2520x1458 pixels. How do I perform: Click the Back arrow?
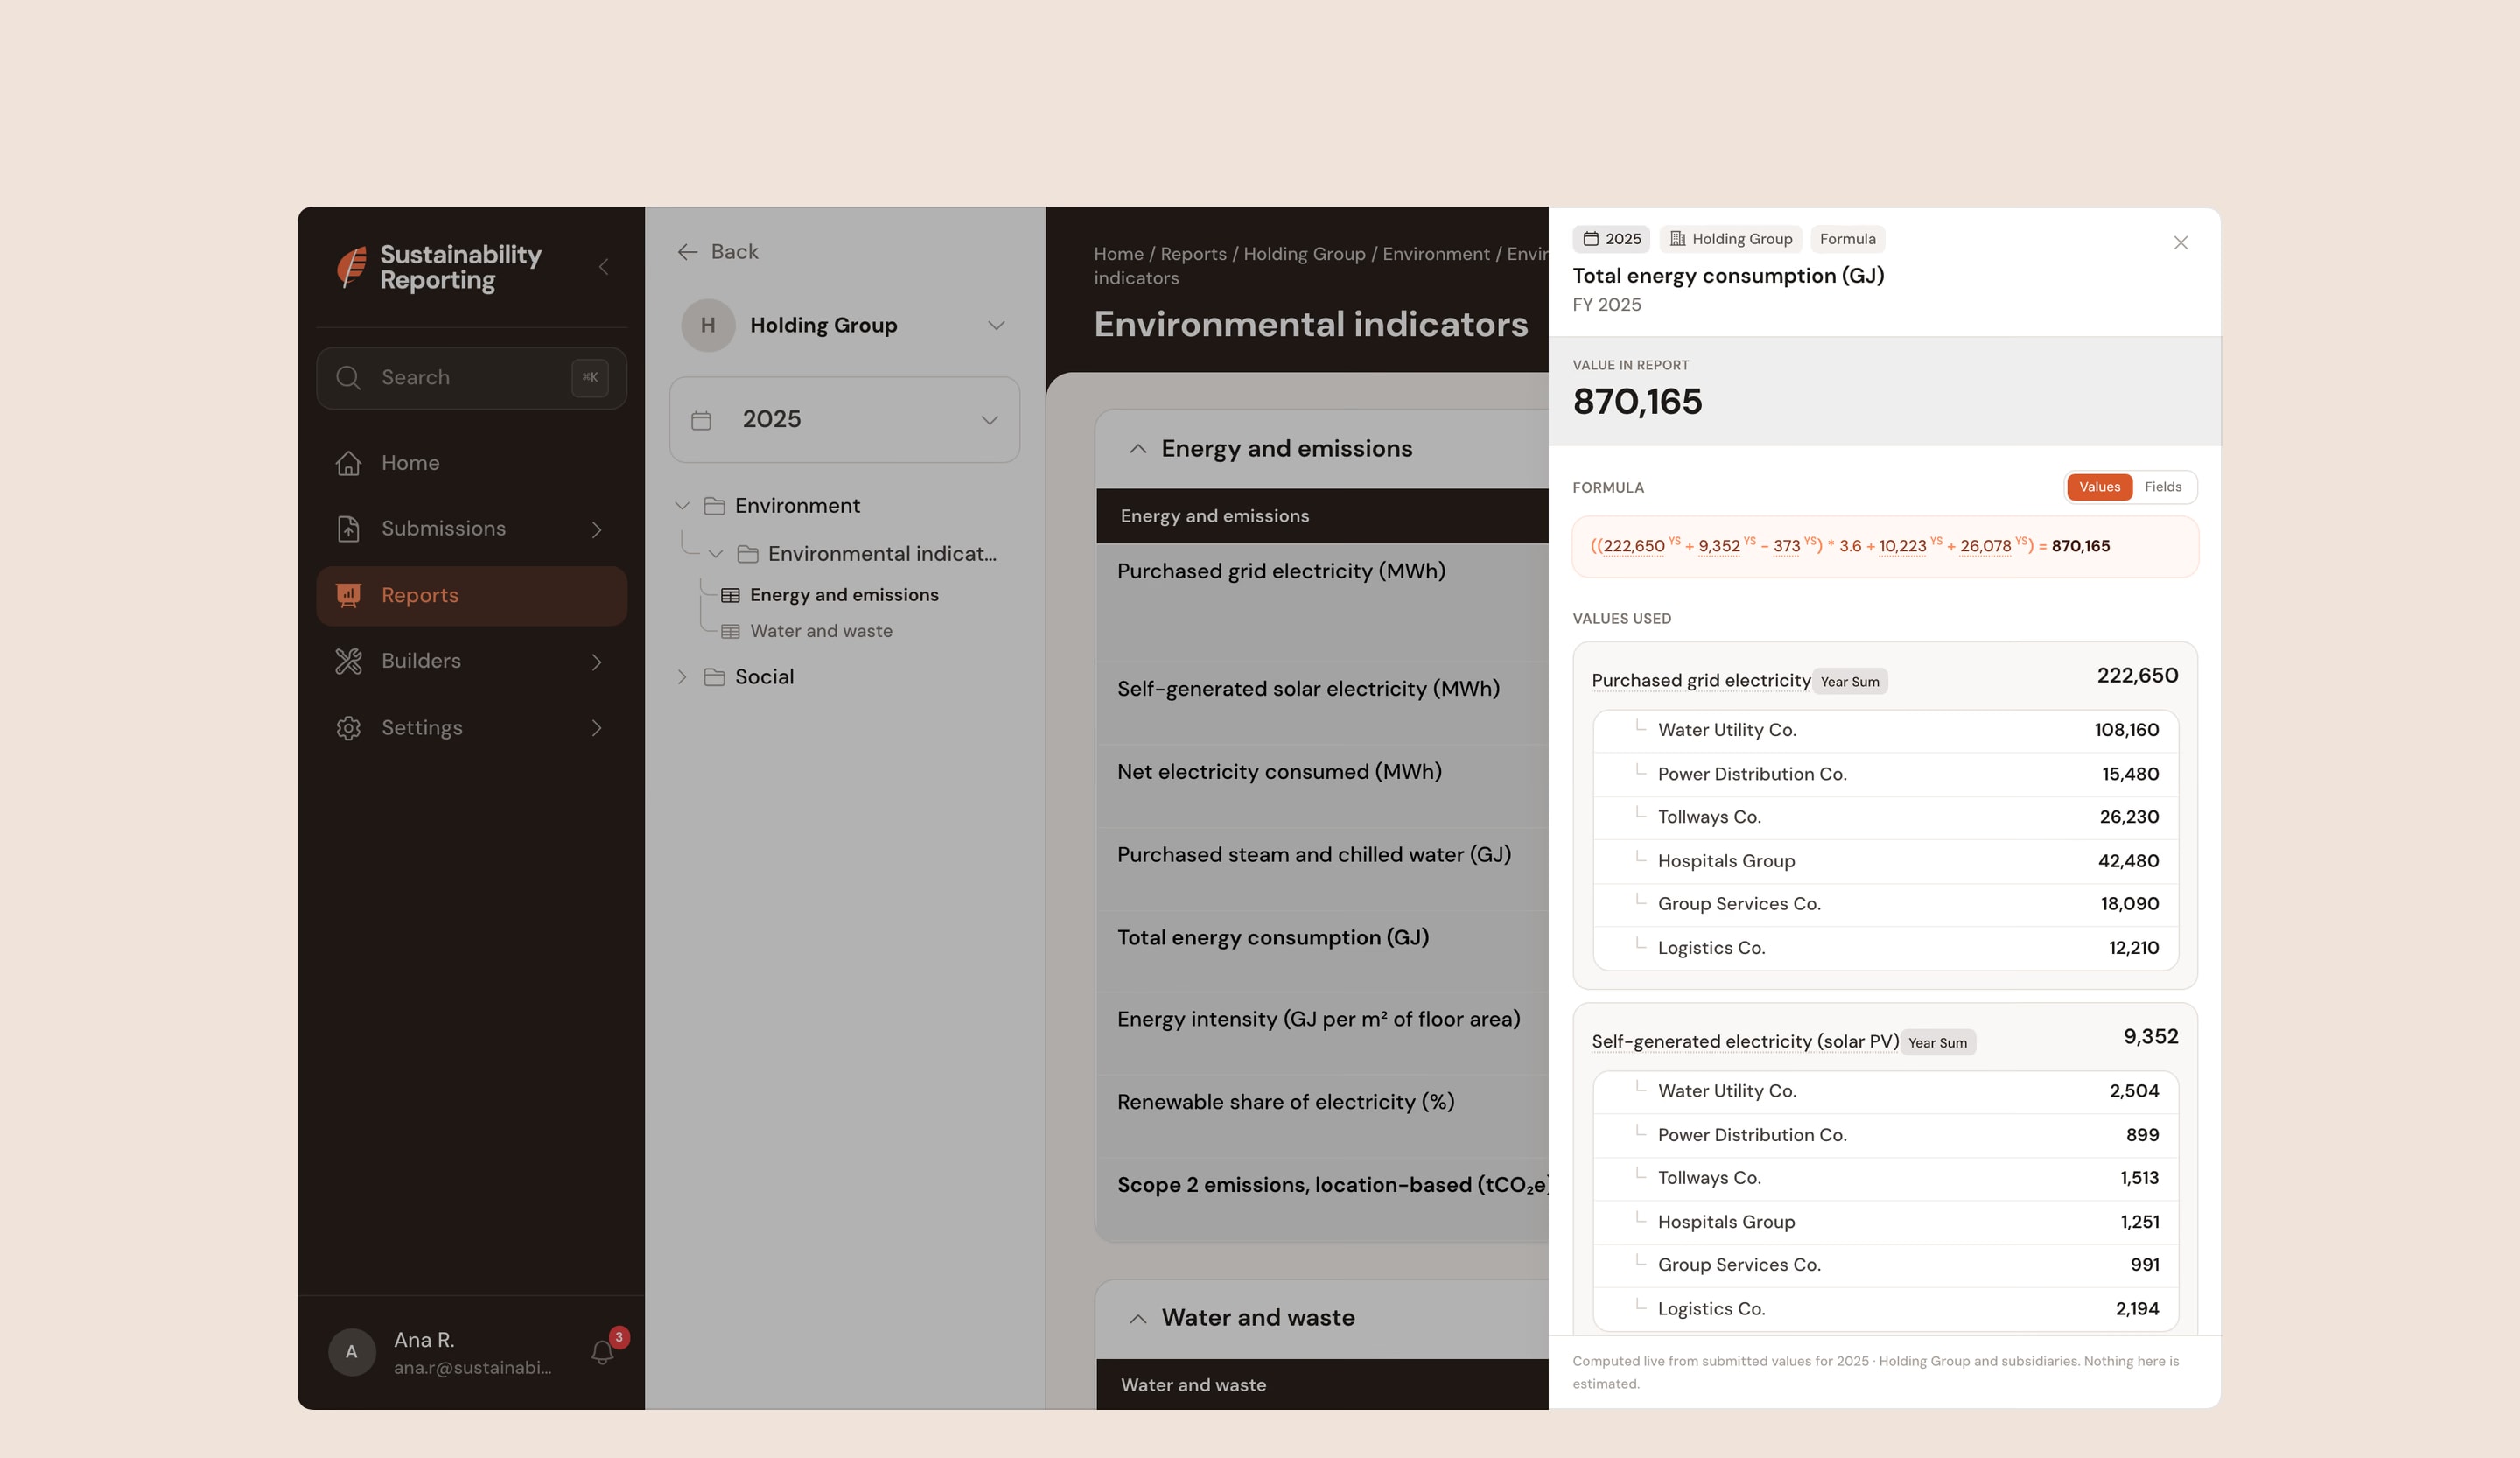[686, 252]
